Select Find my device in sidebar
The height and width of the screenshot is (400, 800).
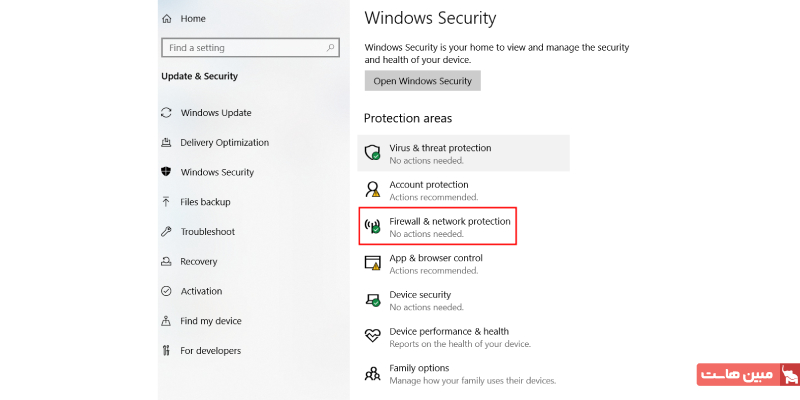pos(210,321)
